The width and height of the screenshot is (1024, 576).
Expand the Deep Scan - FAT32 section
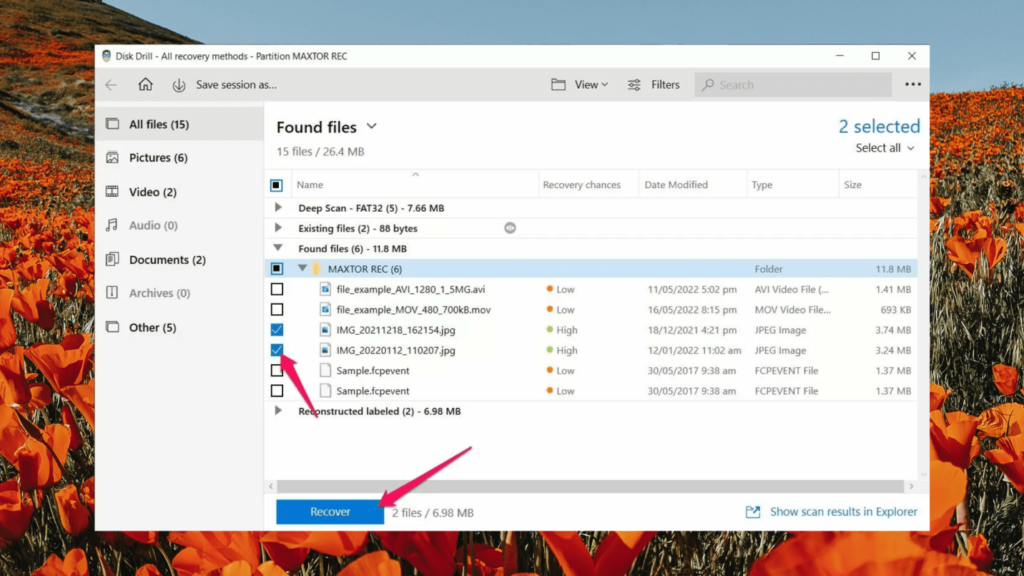pyautogui.click(x=281, y=208)
